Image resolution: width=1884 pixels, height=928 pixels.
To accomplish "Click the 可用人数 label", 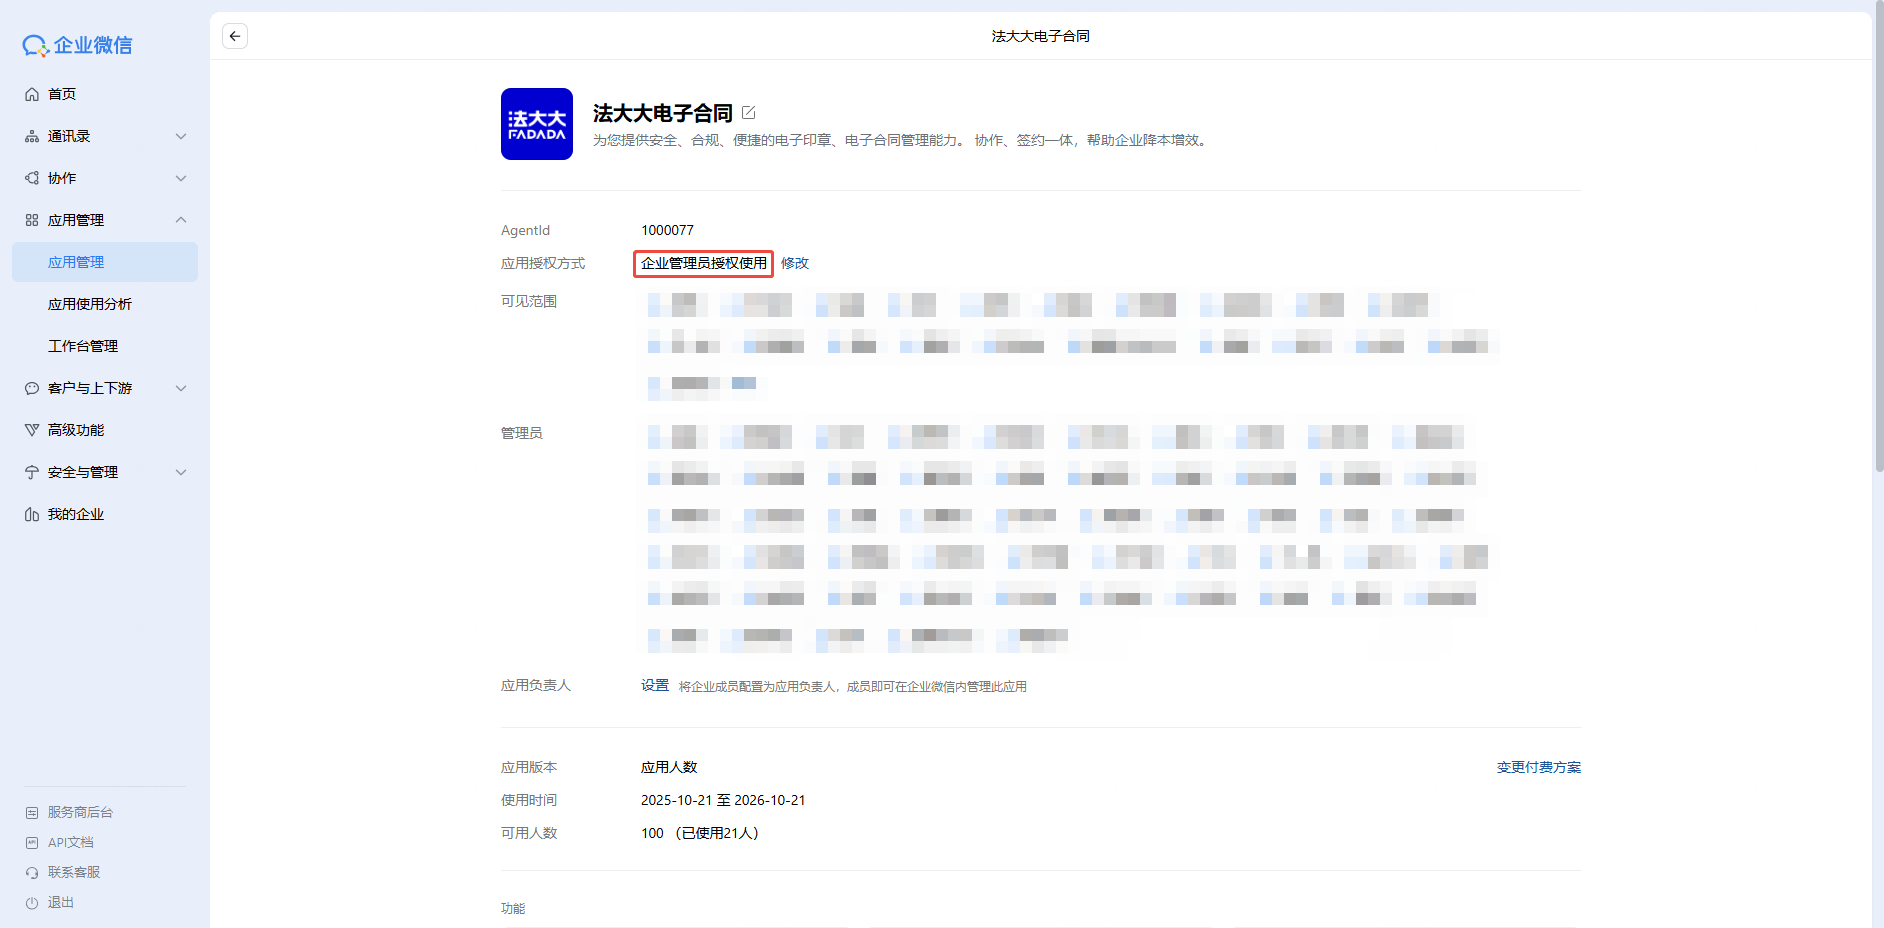I will pyautogui.click(x=529, y=833).
